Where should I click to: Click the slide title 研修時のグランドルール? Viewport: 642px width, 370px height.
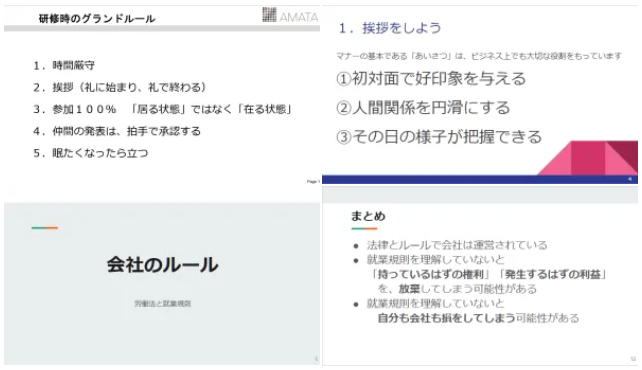pos(97,18)
